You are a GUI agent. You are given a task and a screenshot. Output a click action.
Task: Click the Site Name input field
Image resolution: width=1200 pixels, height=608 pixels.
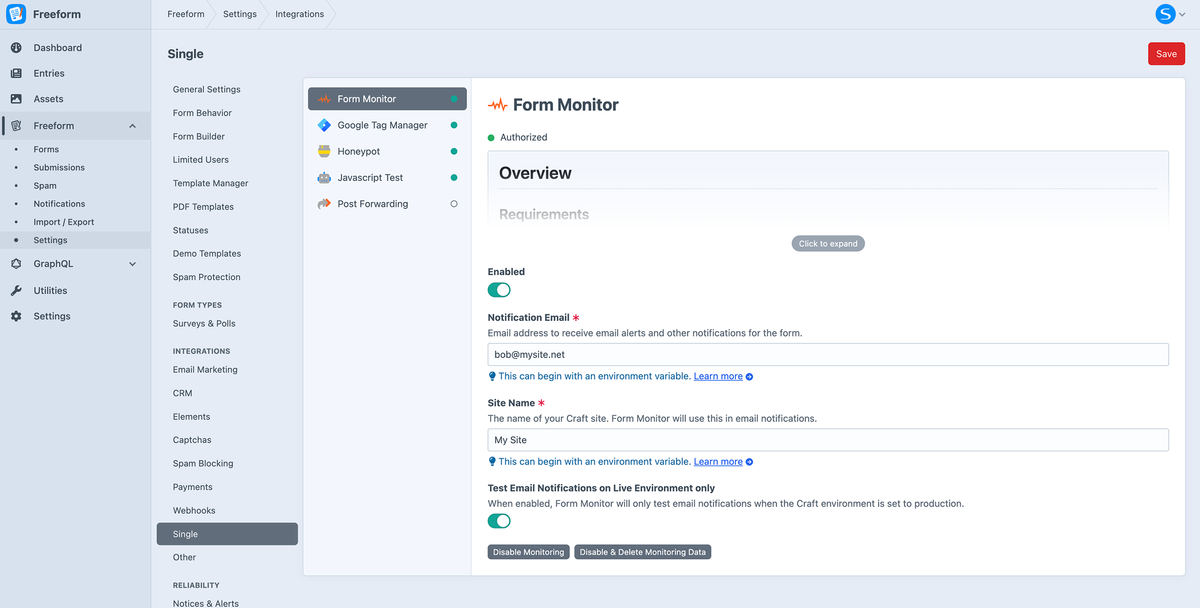pos(828,440)
